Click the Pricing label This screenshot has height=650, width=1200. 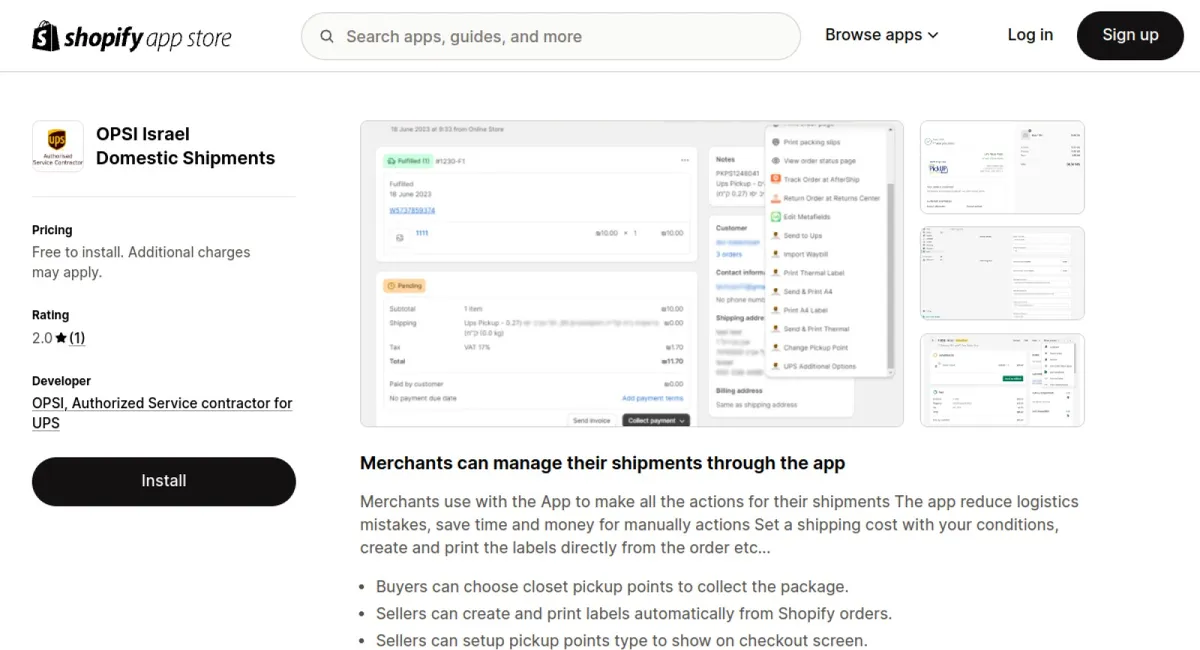(52, 230)
